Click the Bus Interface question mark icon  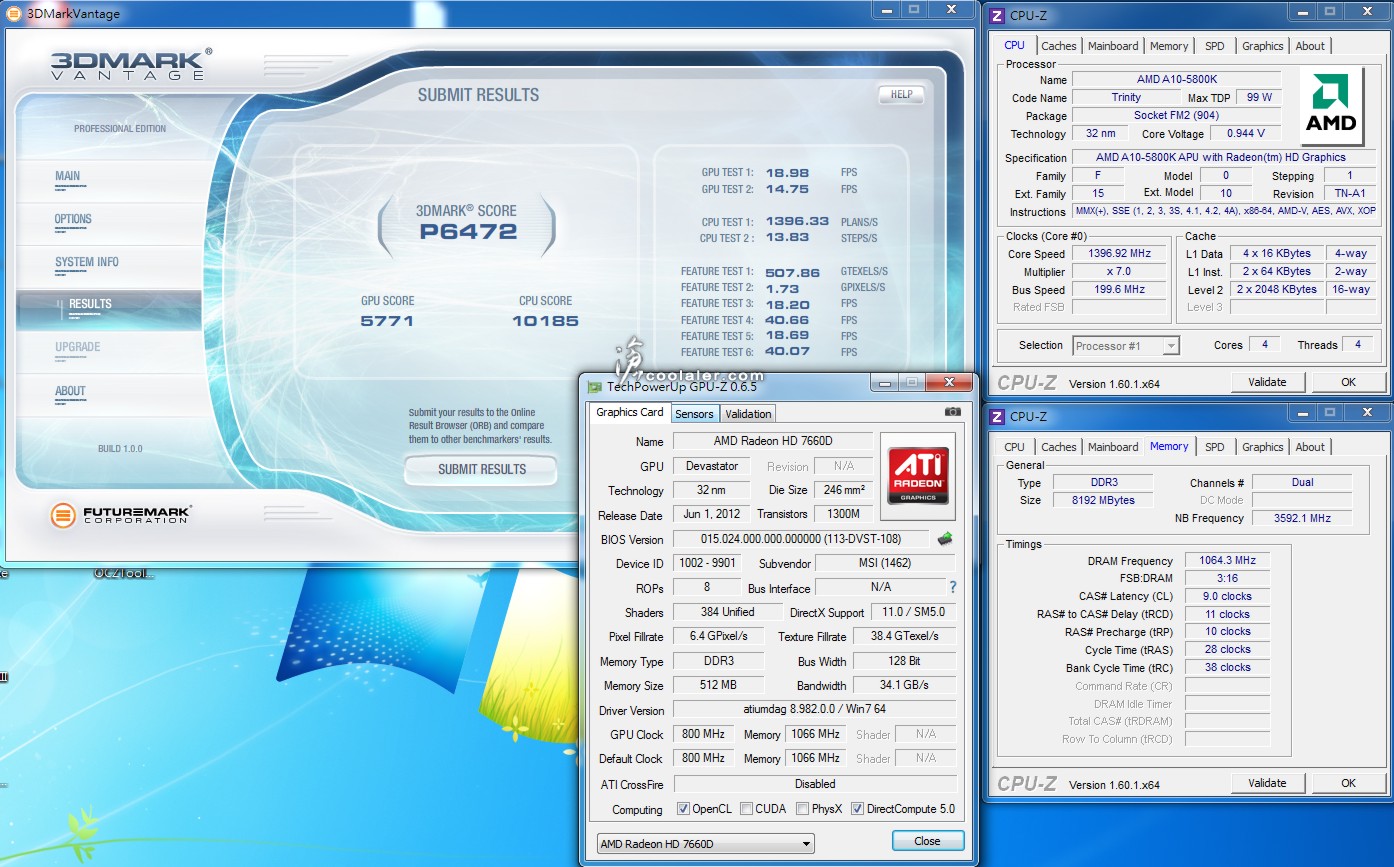[x=952, y=587]
